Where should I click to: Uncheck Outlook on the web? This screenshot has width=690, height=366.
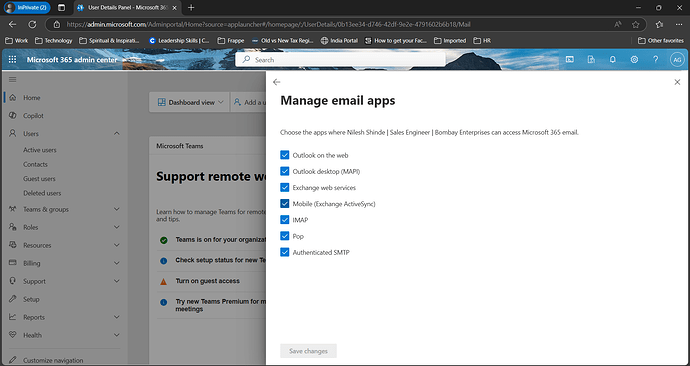(x=285, y=155)
